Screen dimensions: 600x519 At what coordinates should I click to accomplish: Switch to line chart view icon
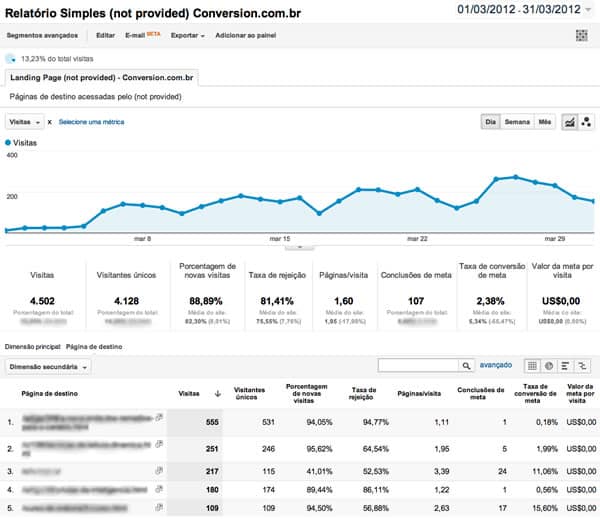tap(569, 122)
